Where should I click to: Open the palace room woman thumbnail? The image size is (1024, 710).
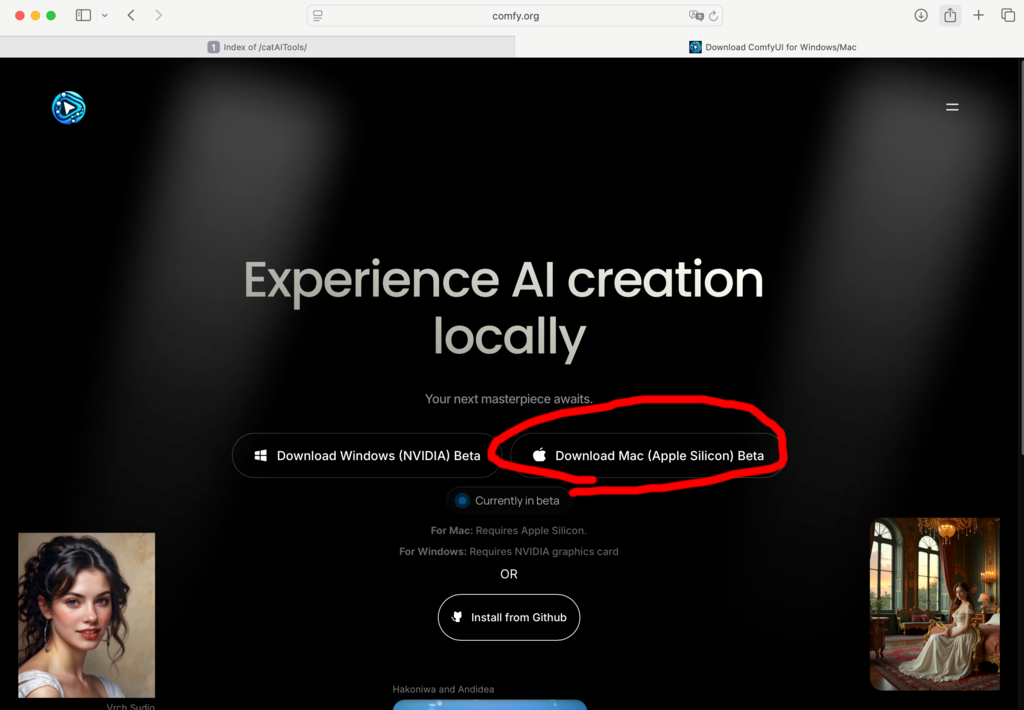pos(935,604)
